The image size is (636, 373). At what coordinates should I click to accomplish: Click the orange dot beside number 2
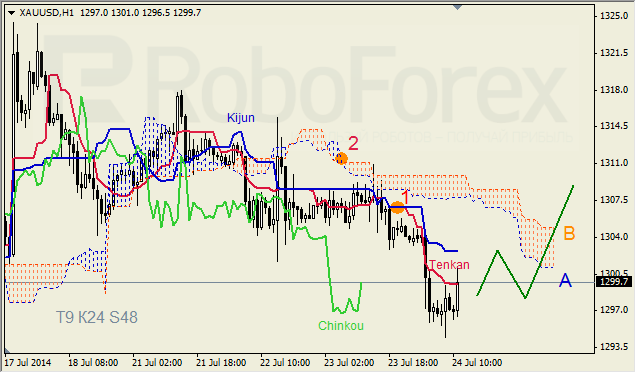point(342,158)
